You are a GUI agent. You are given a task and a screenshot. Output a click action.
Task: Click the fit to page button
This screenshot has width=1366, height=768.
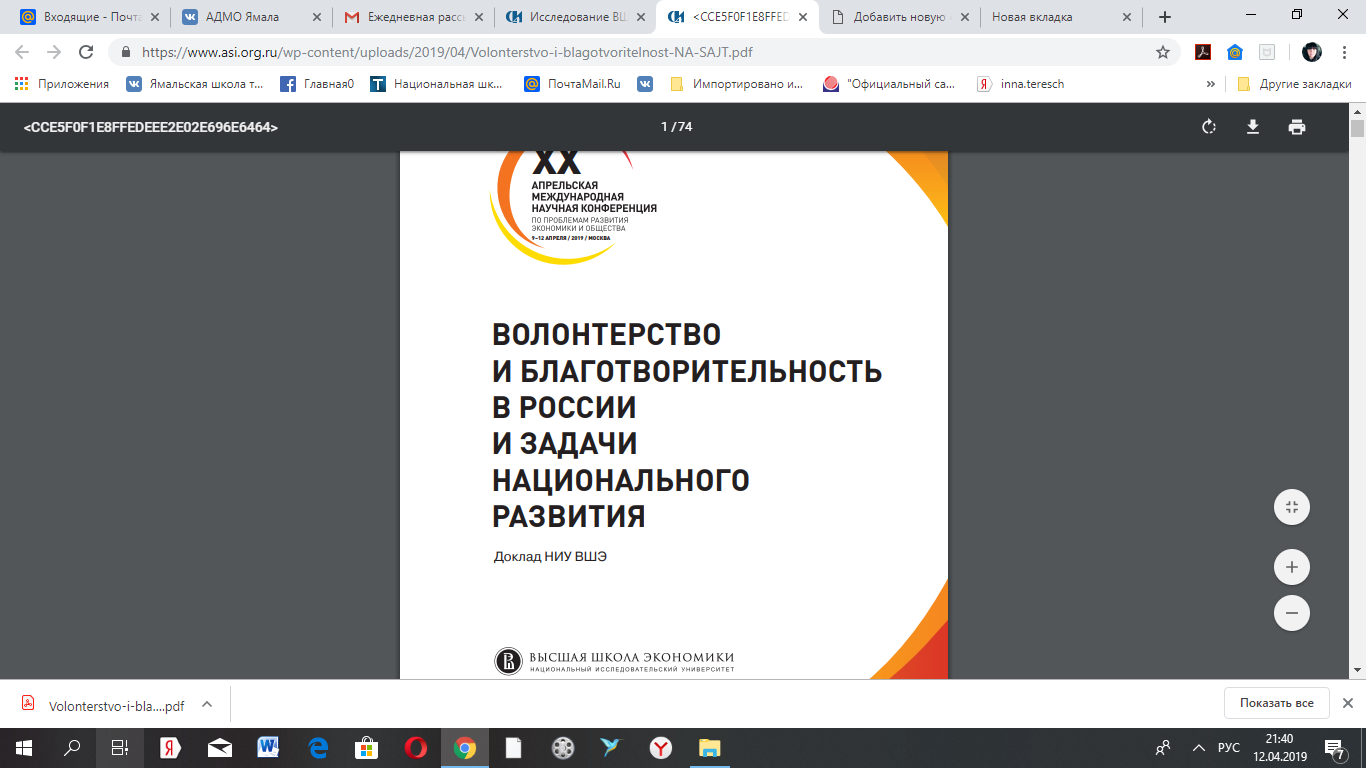[x=1291, y=507]
